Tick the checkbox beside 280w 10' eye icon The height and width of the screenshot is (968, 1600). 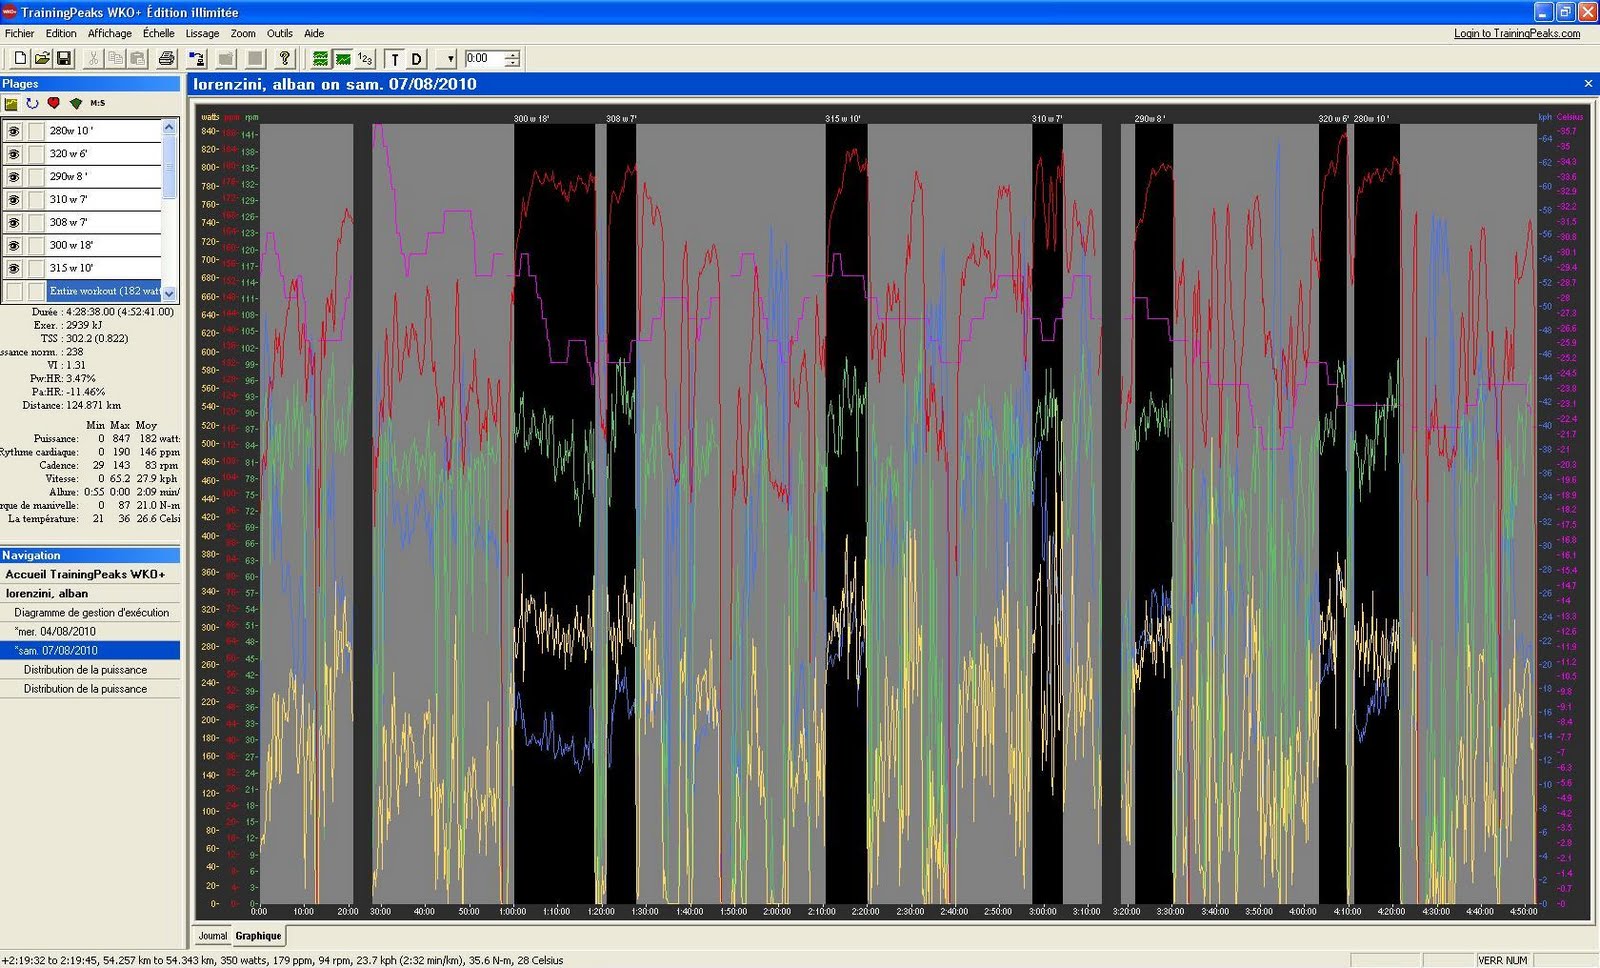pos(36,131)
